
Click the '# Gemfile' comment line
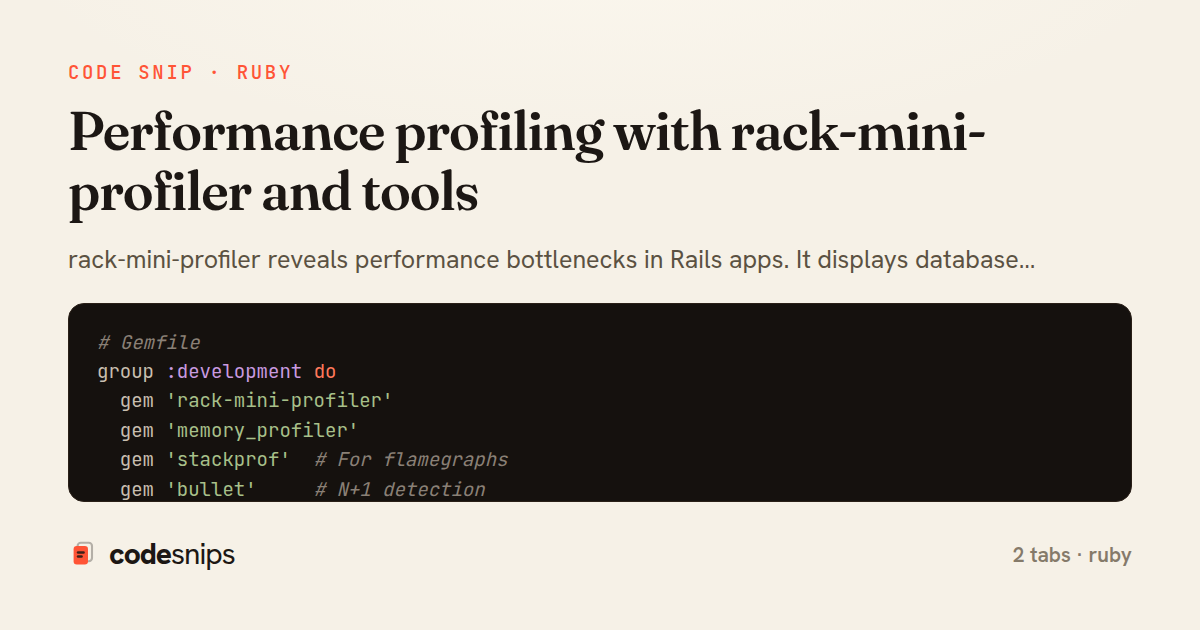pyautogui.click(x=149, y=343)
